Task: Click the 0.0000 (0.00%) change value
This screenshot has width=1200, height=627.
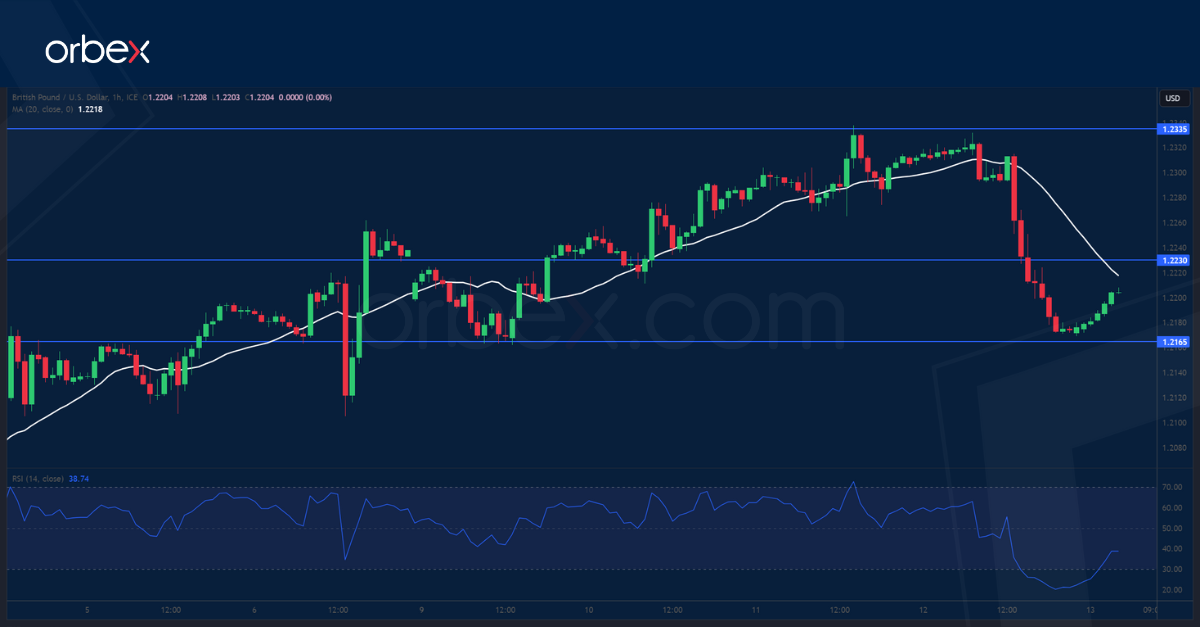Action: click(304, 97)
